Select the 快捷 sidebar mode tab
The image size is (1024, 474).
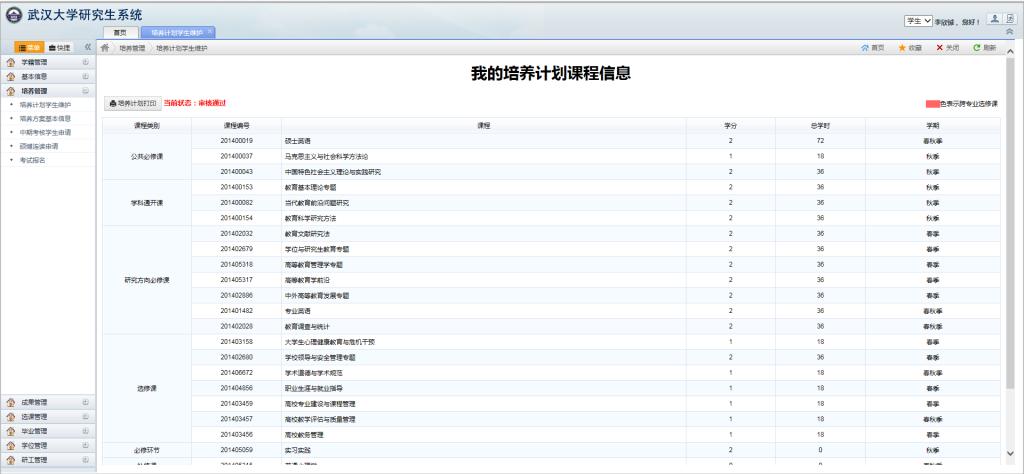[x=60, y=47]
